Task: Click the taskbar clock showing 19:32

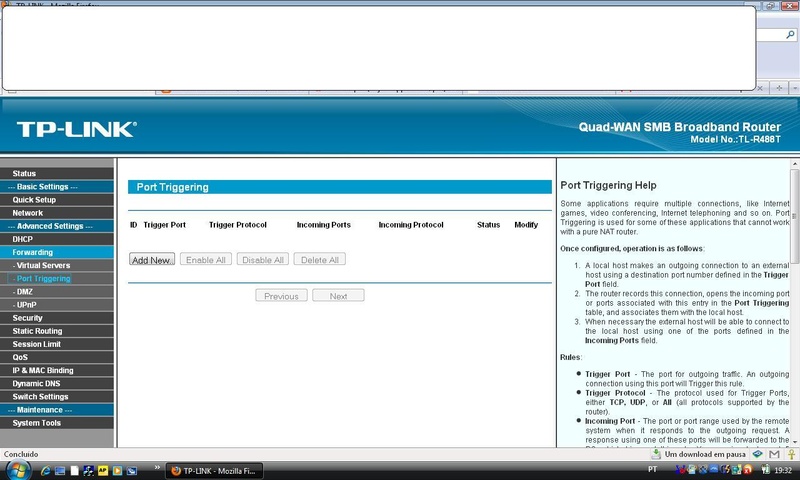Action: click(x=783, y=470)
